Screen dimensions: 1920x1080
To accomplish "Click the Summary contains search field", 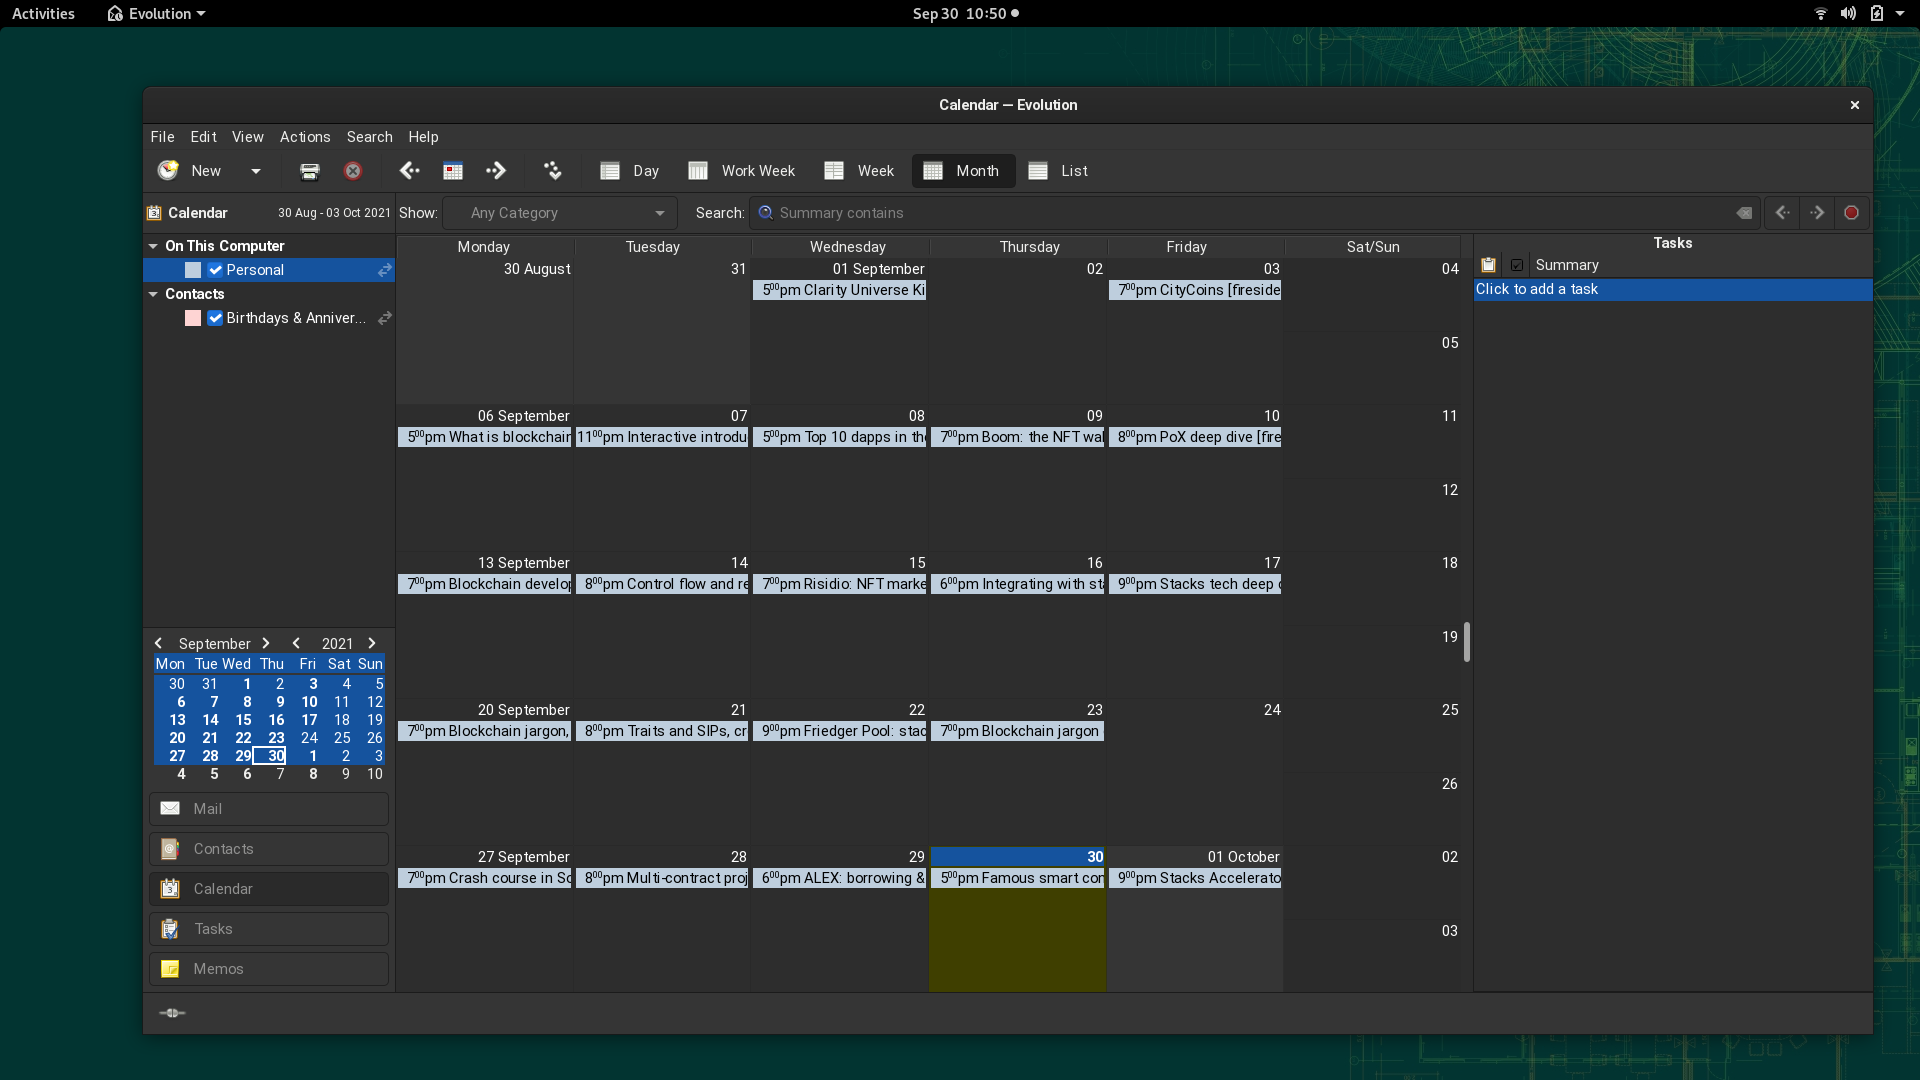I will pos(1240,213).
